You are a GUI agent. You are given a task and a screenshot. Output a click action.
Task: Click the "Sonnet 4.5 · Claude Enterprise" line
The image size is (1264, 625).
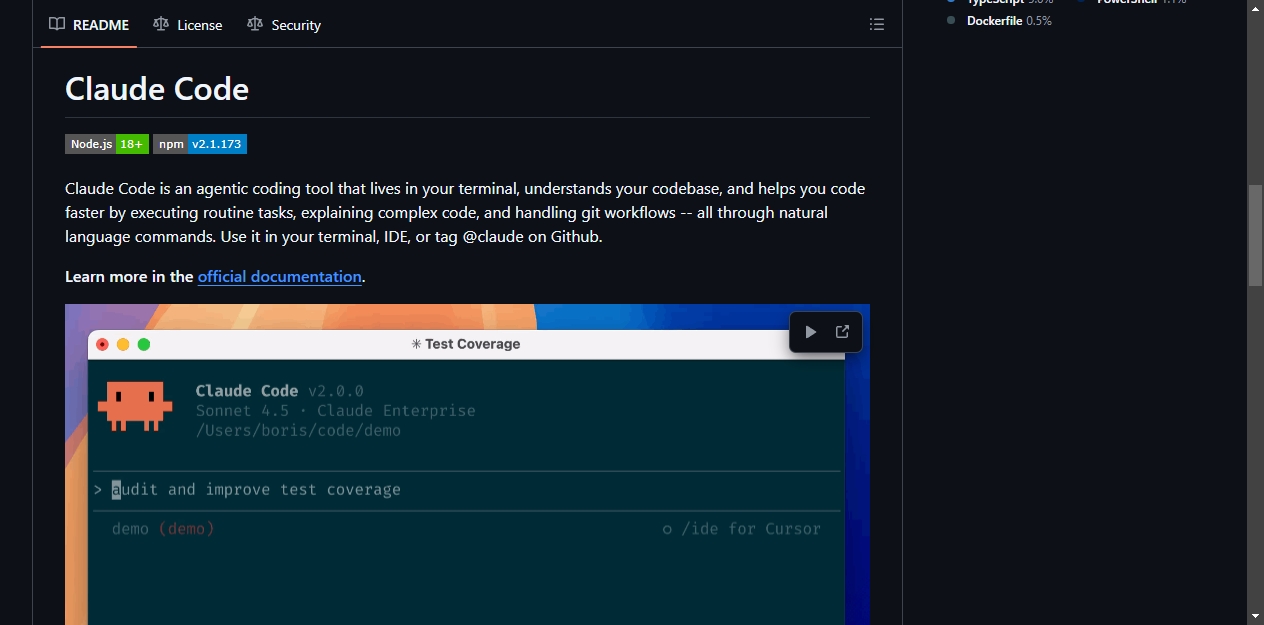click(x=336, y=411)
